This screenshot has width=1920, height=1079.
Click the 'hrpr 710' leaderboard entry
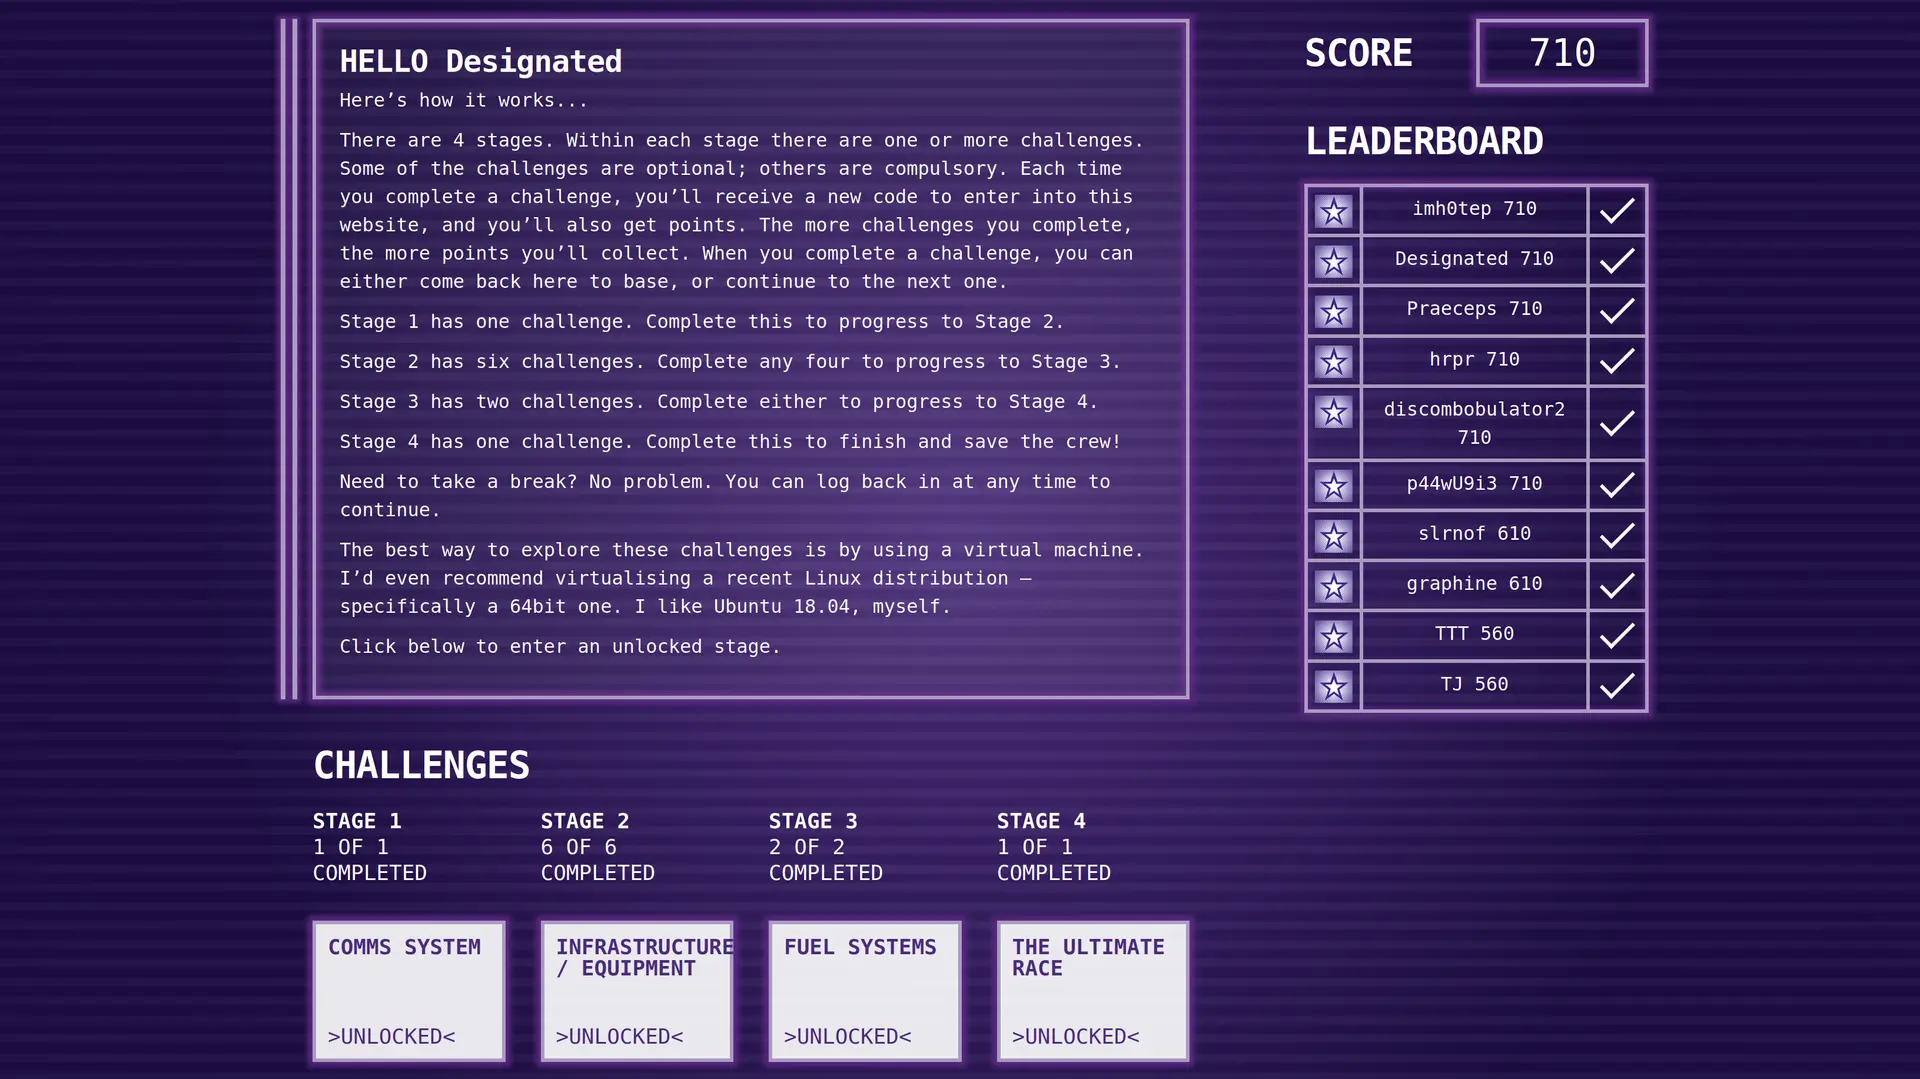click(x=1474, y=360)
